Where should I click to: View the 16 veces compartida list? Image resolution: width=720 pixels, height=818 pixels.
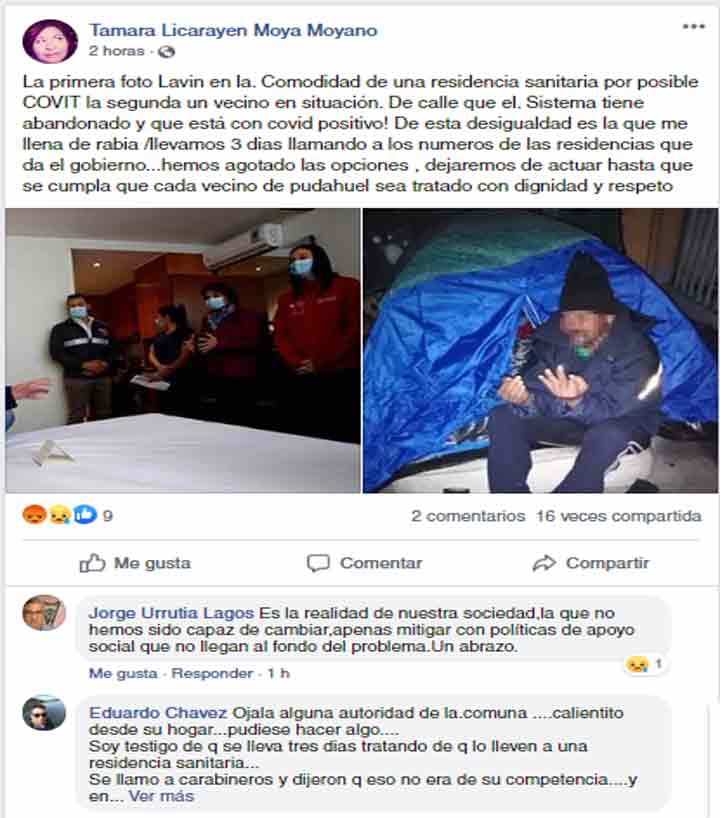coord(619,516)
